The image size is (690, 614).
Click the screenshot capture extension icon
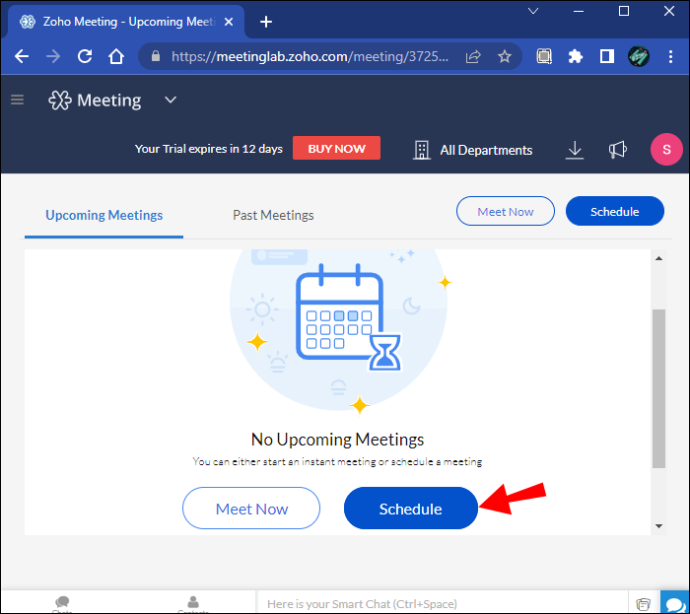[x=544, y=56]
